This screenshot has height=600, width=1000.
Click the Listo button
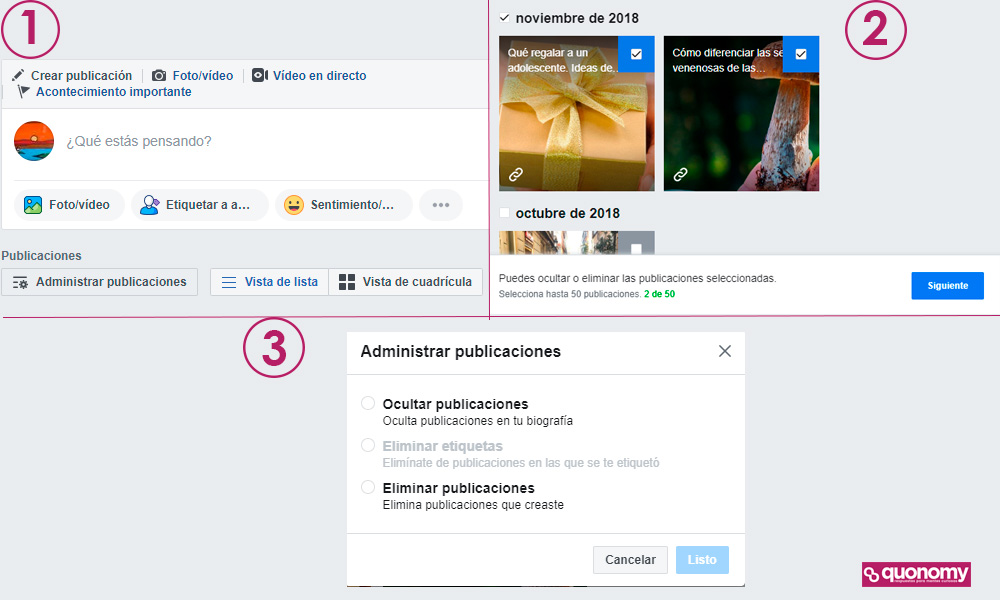click(702, 560)
